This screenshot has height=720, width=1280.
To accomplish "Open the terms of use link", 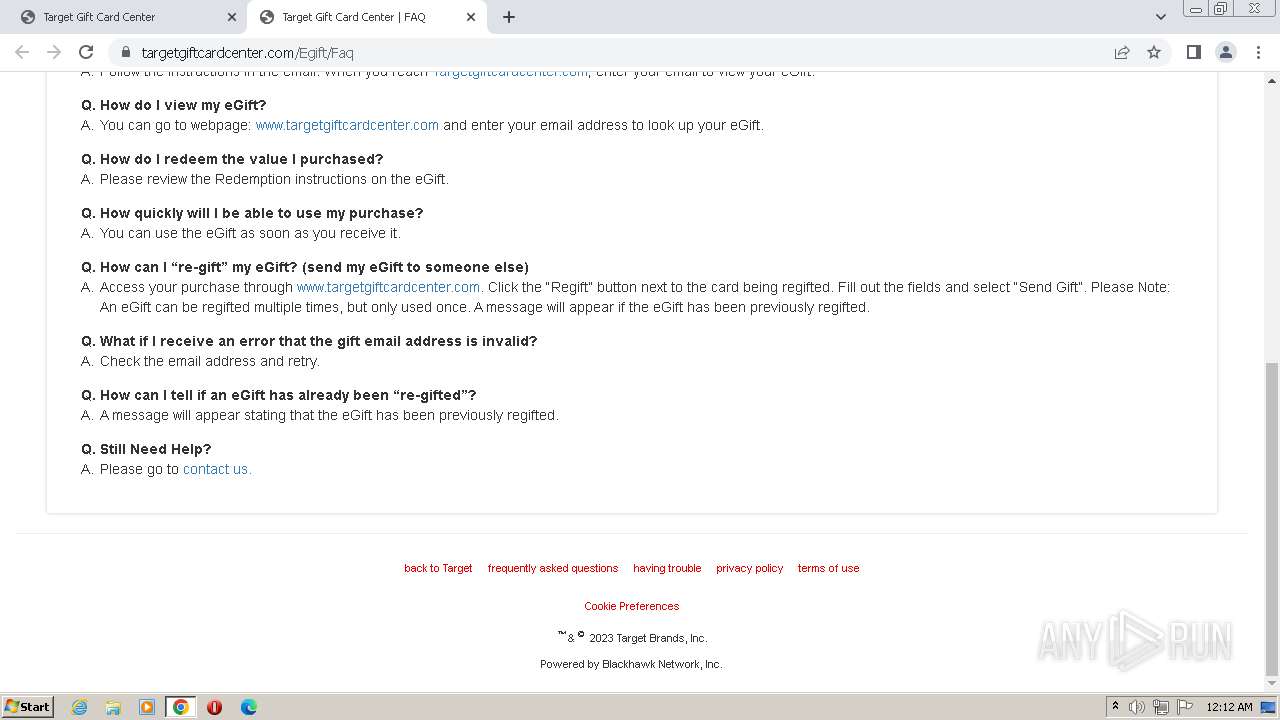I will tap(828, 568).
